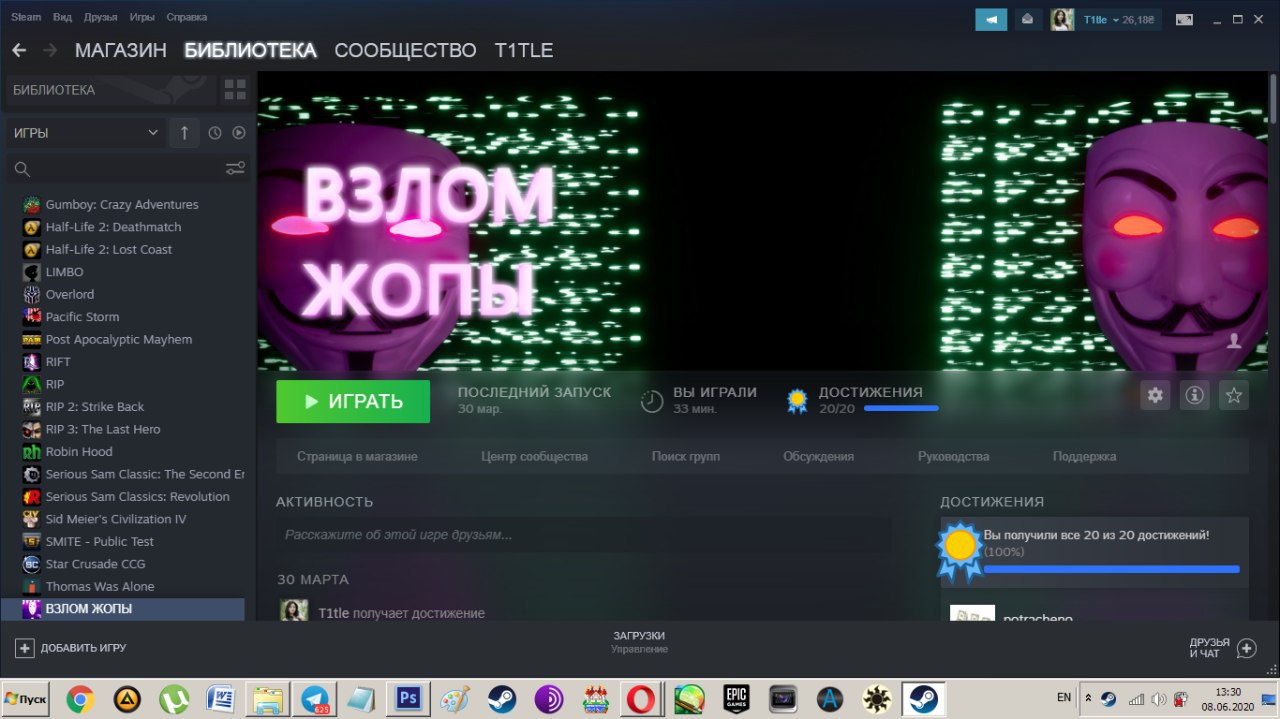Click the play time clock icon
The width and height of the screenshot is (1280, 719).
coord(652,401)
